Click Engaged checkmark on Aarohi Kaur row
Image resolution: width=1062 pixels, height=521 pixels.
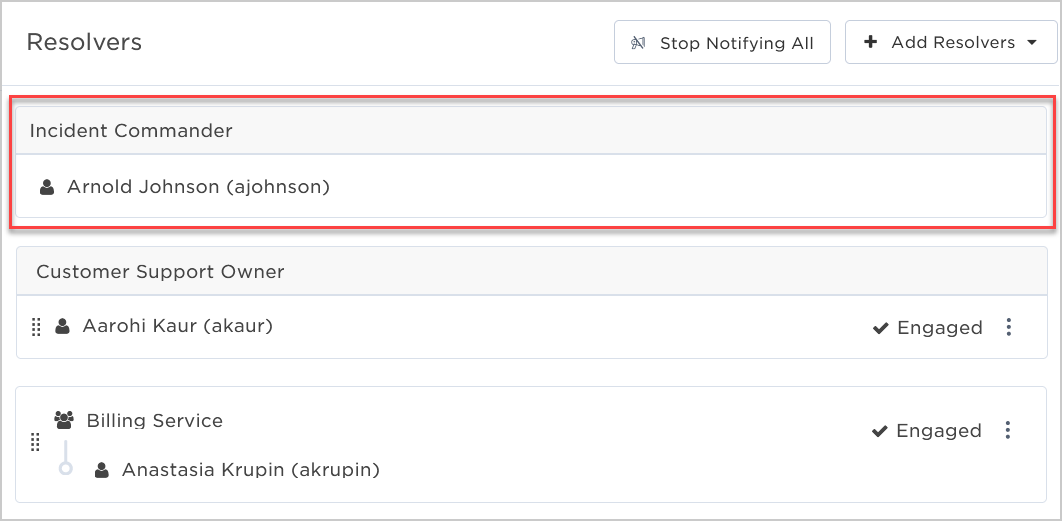click(x=880, y=329)
